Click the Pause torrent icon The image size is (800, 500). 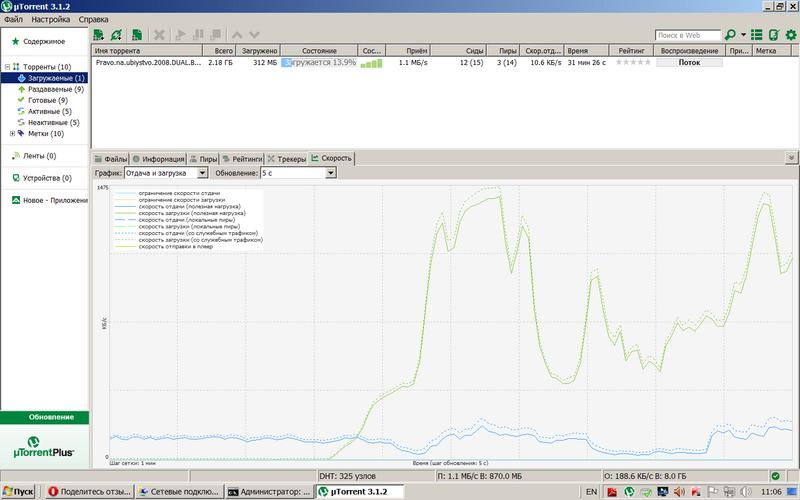[x=198, y=35]
